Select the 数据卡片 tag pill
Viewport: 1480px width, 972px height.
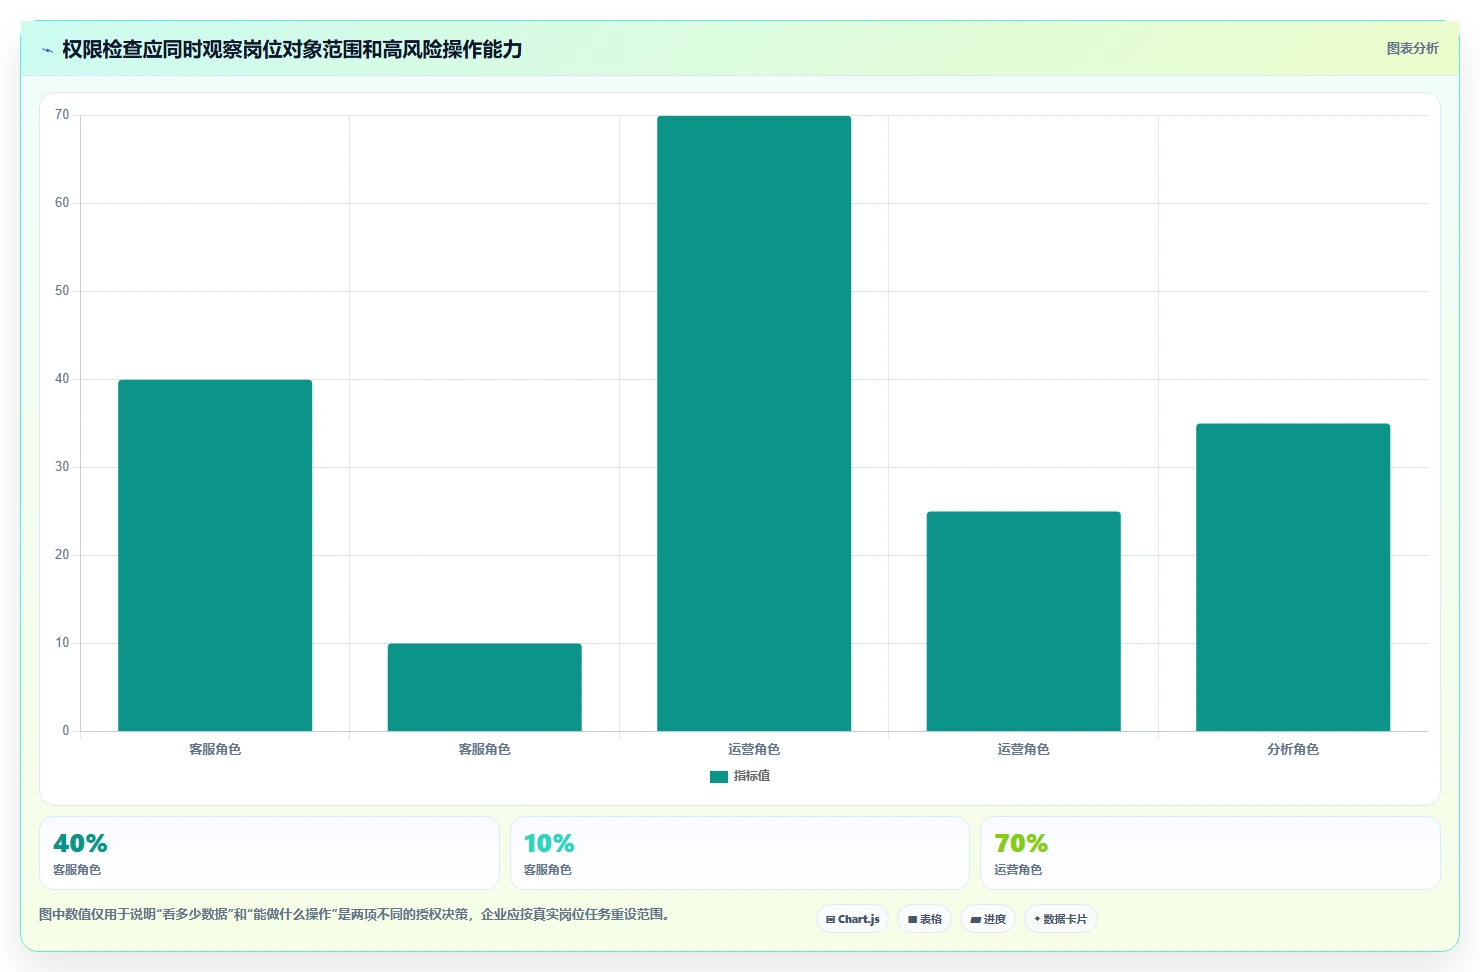click(1061, 919)
